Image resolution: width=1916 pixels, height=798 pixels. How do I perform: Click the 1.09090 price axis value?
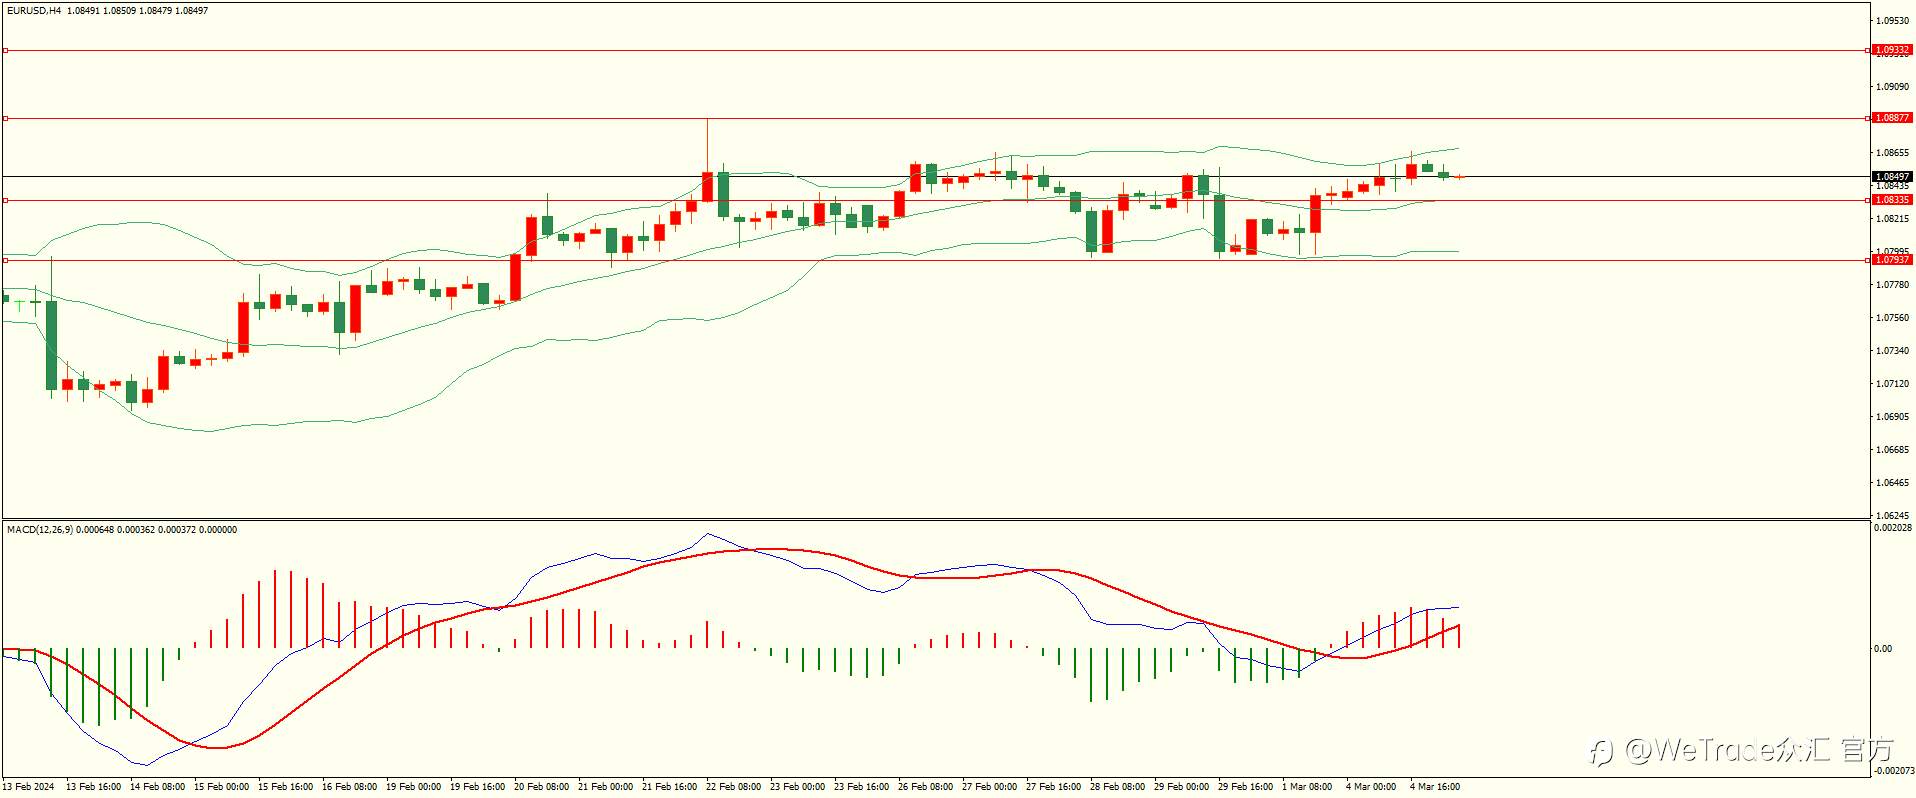pos(1892,87)
